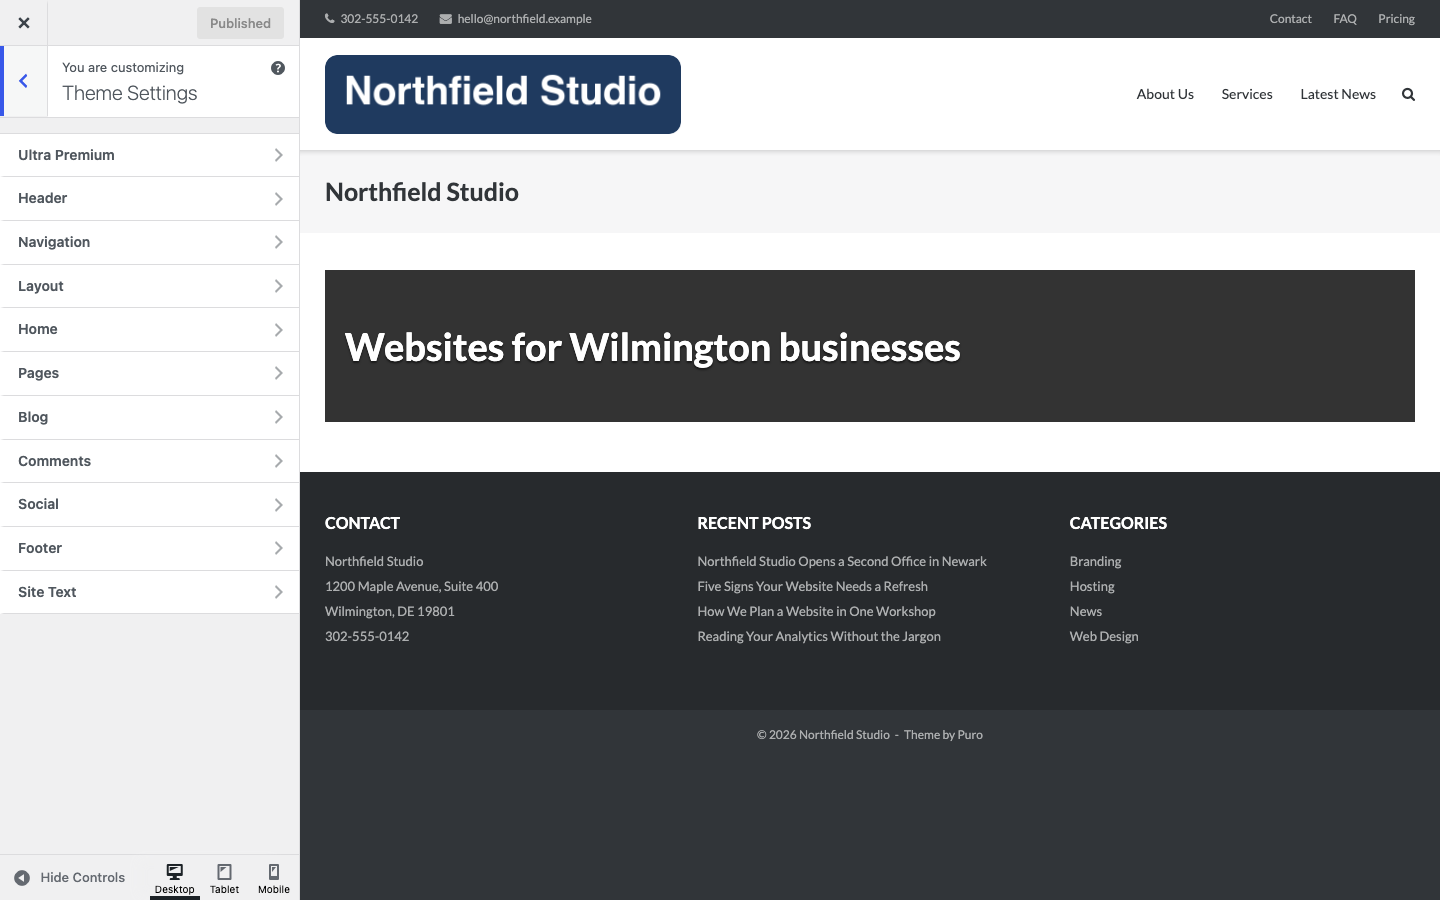Open the Hosting category link
The height and width of the screenshot is (900, 1440).
(1092, 587)
